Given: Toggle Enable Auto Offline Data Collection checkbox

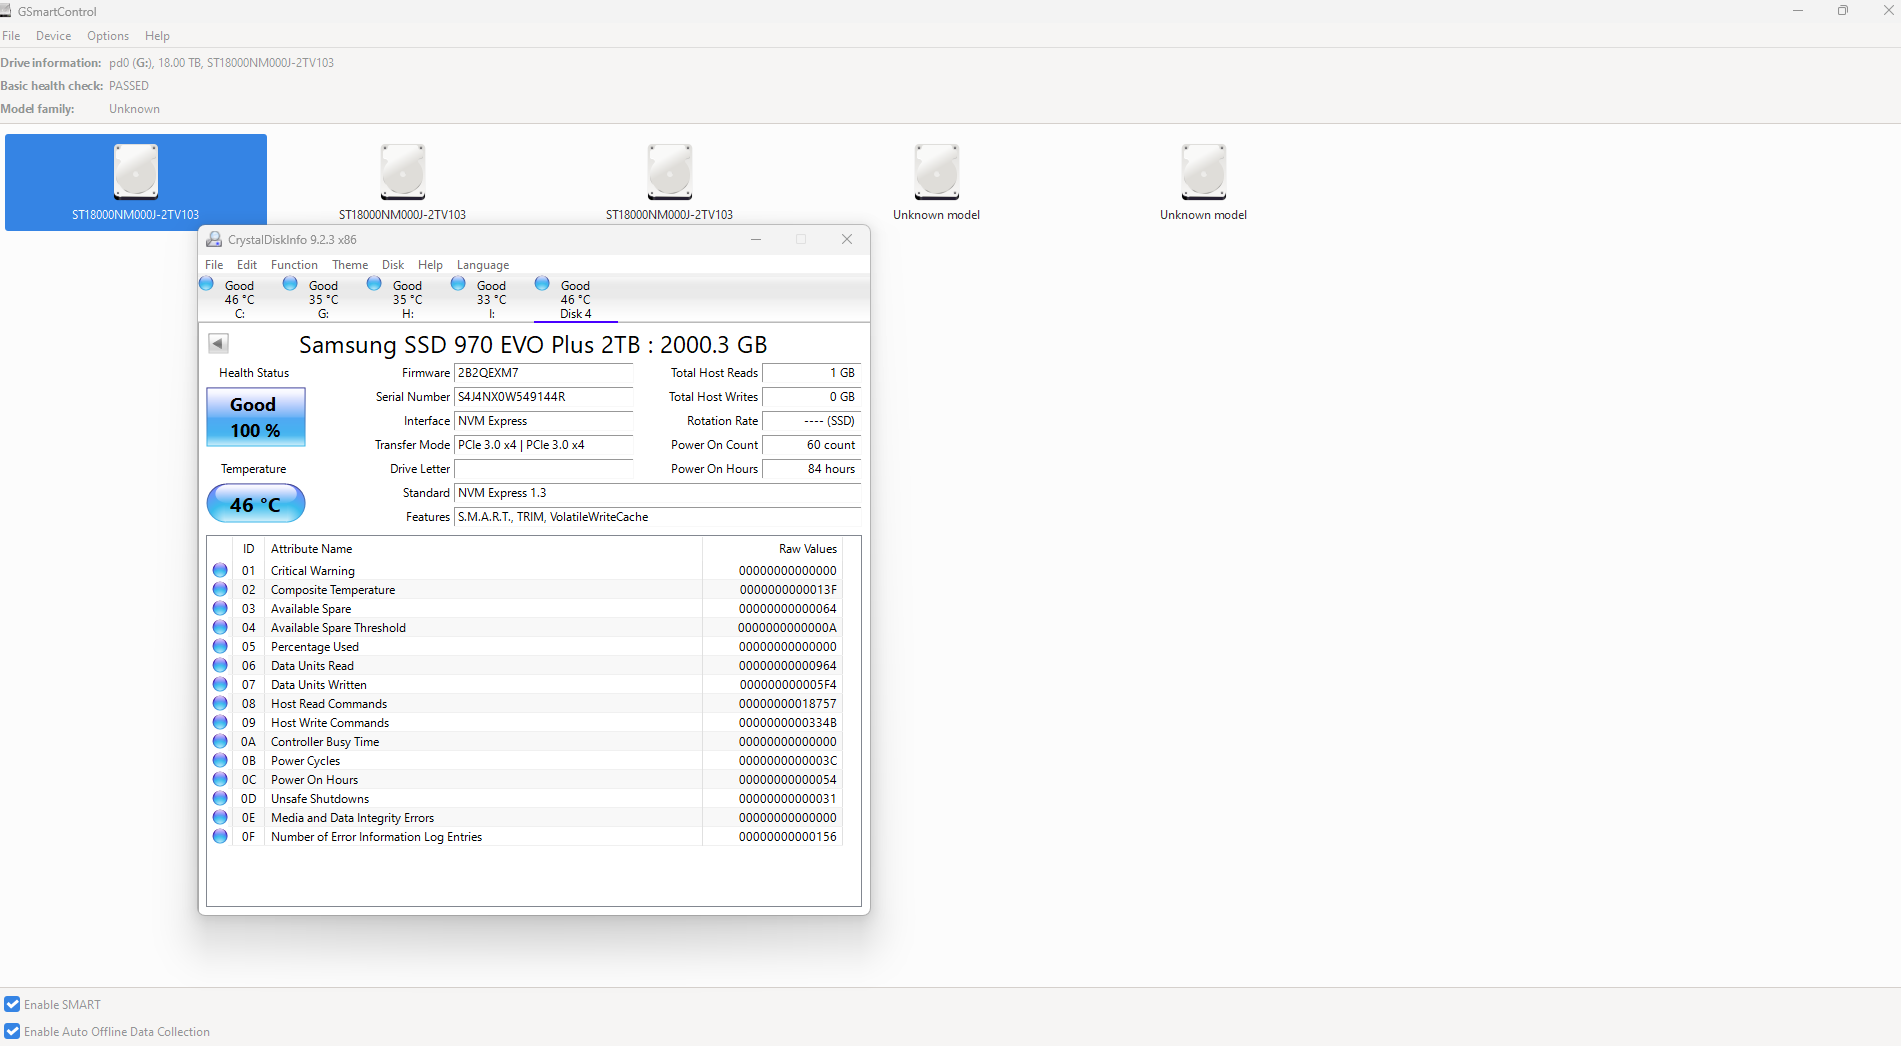Looking at the screenshot, I should [x=12, y=1031].
